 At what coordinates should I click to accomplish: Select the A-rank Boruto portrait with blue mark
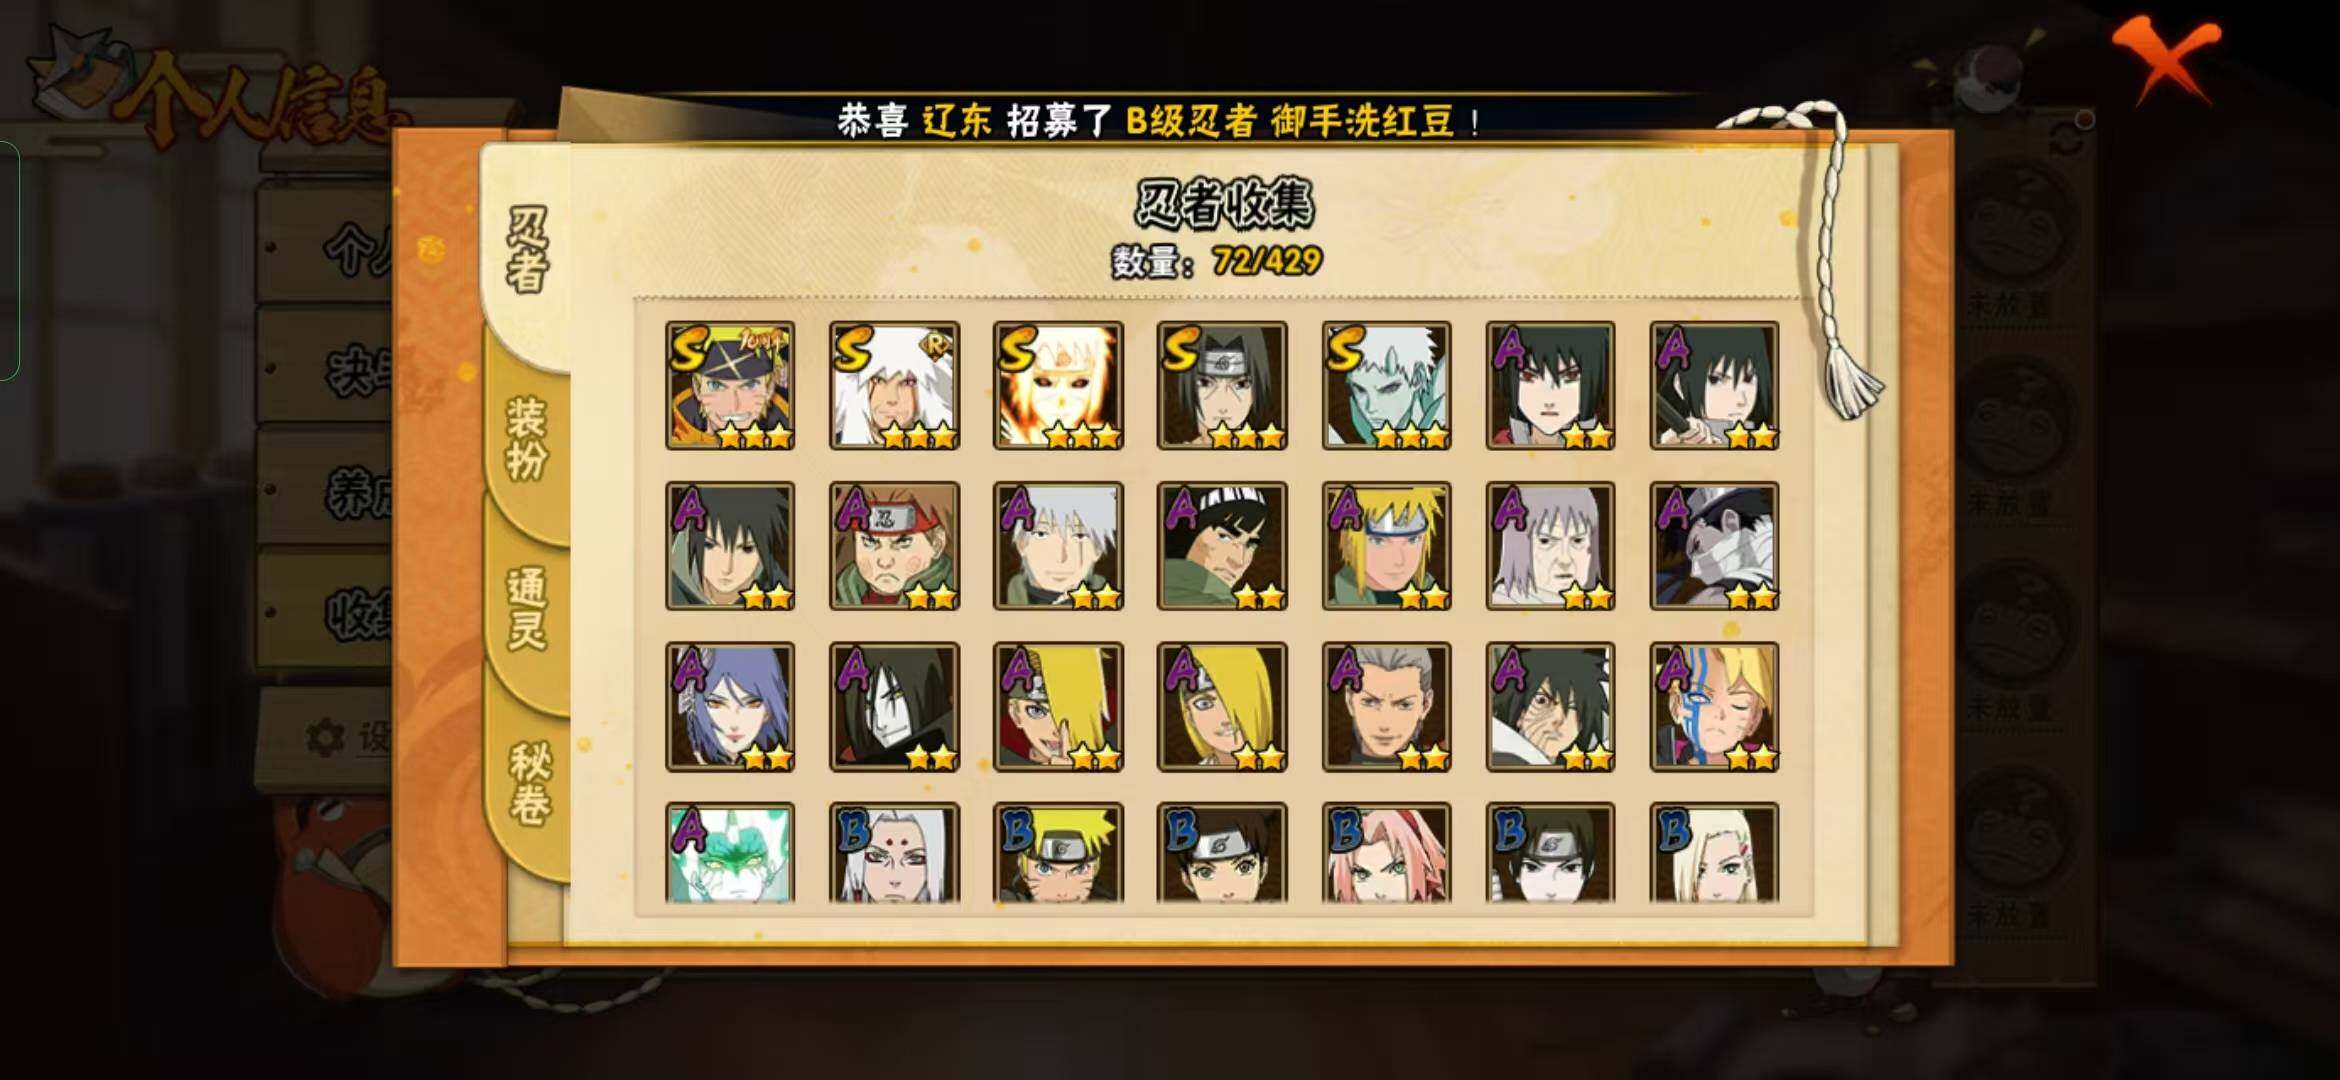click(x=1714, y=707)
